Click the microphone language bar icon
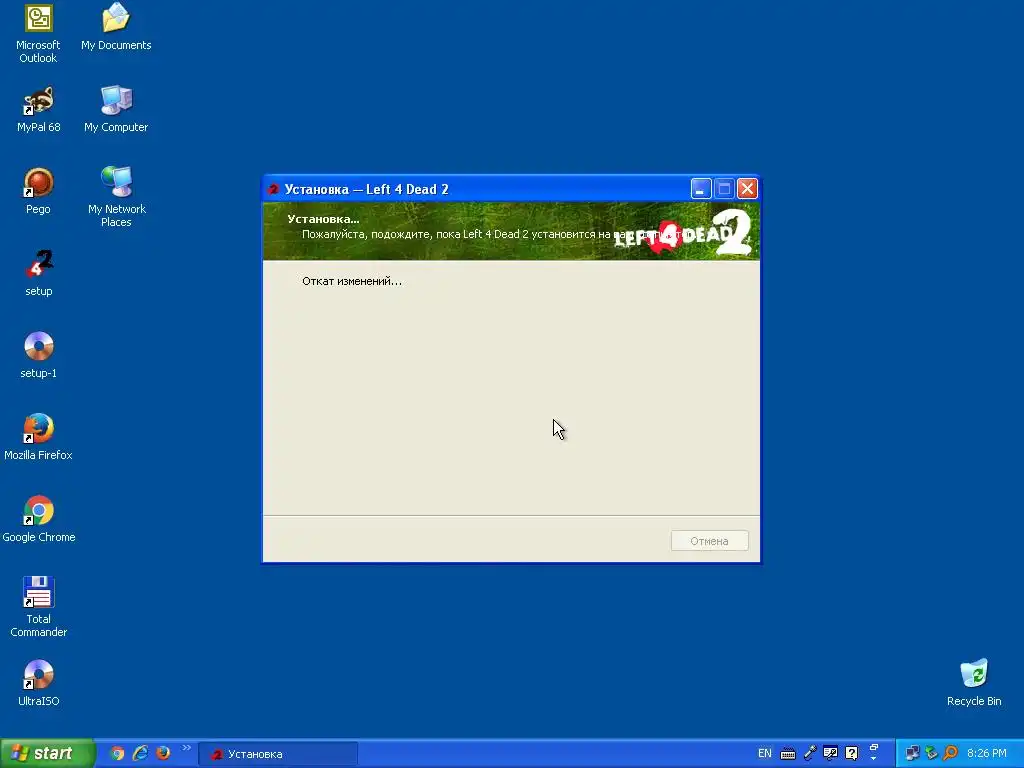 [x=810, y=753]
